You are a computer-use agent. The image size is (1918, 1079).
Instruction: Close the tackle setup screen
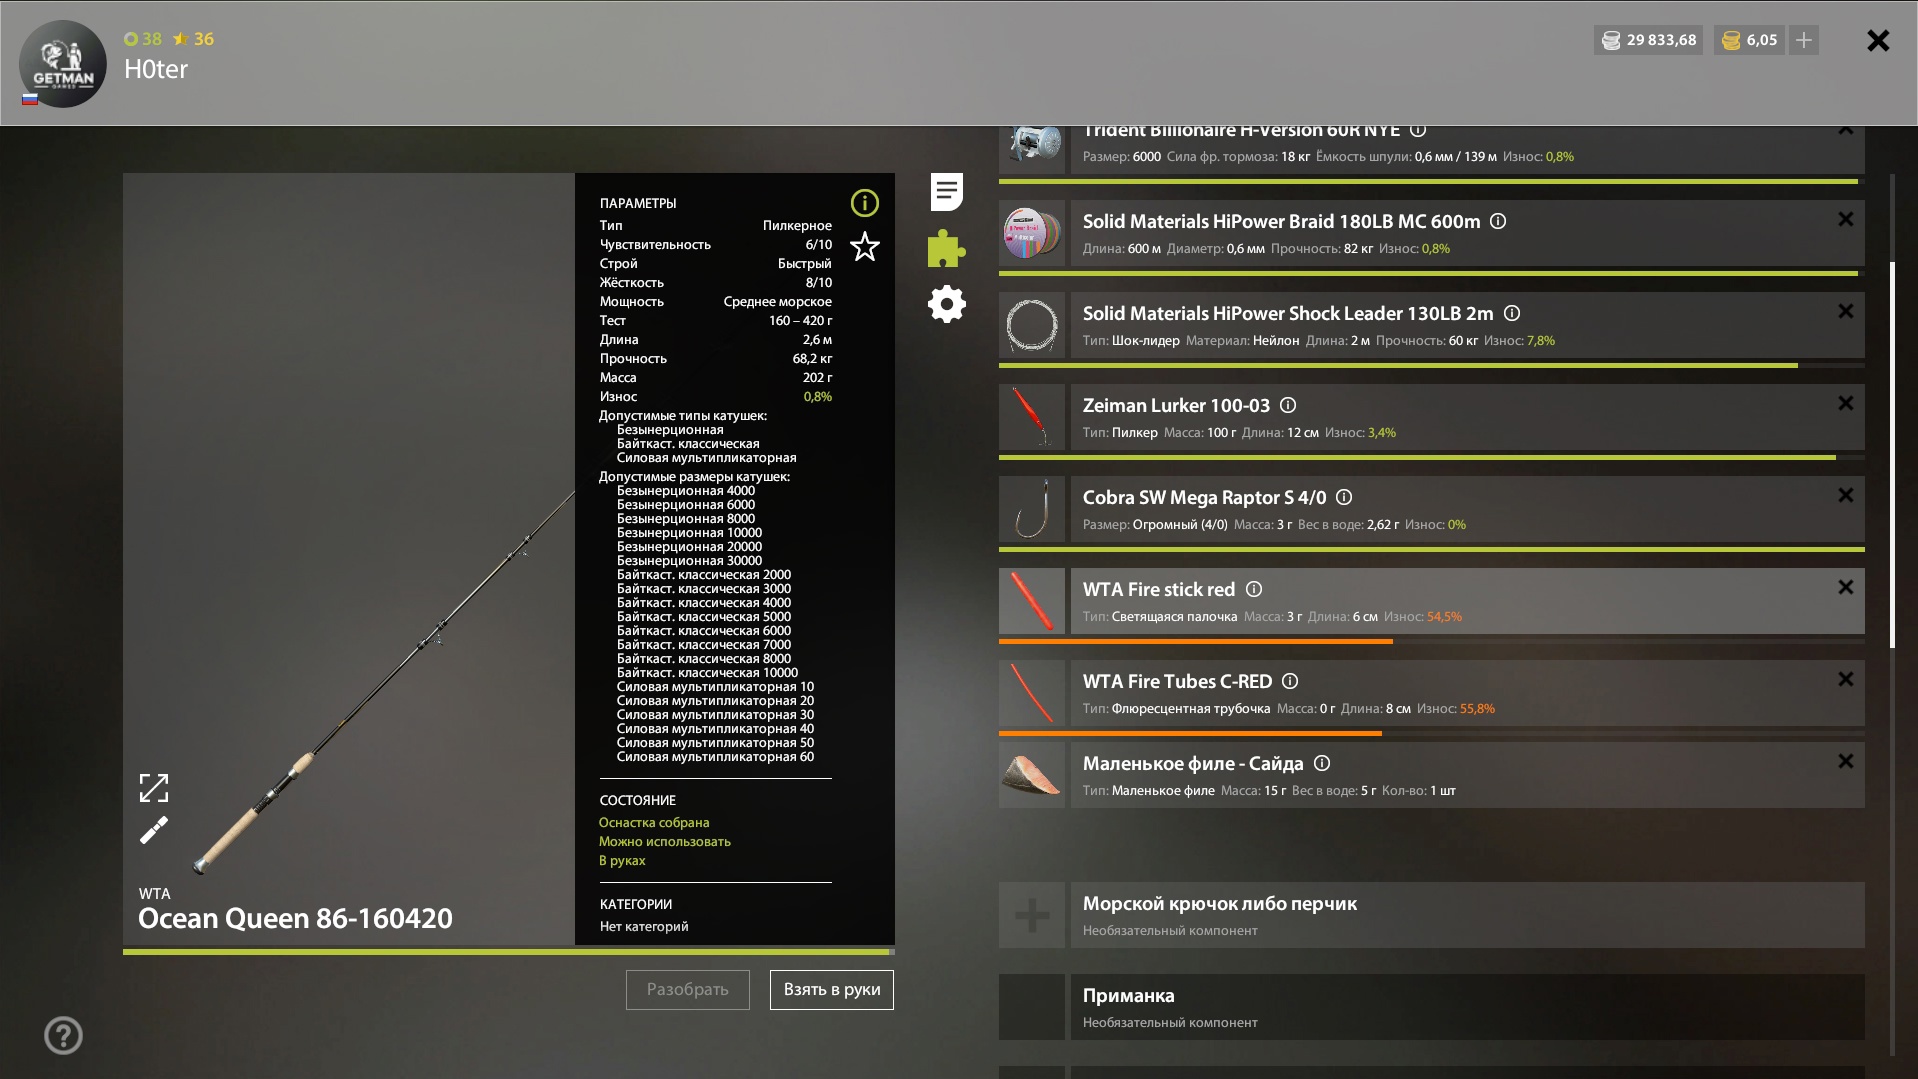(x=1878, y=40)
